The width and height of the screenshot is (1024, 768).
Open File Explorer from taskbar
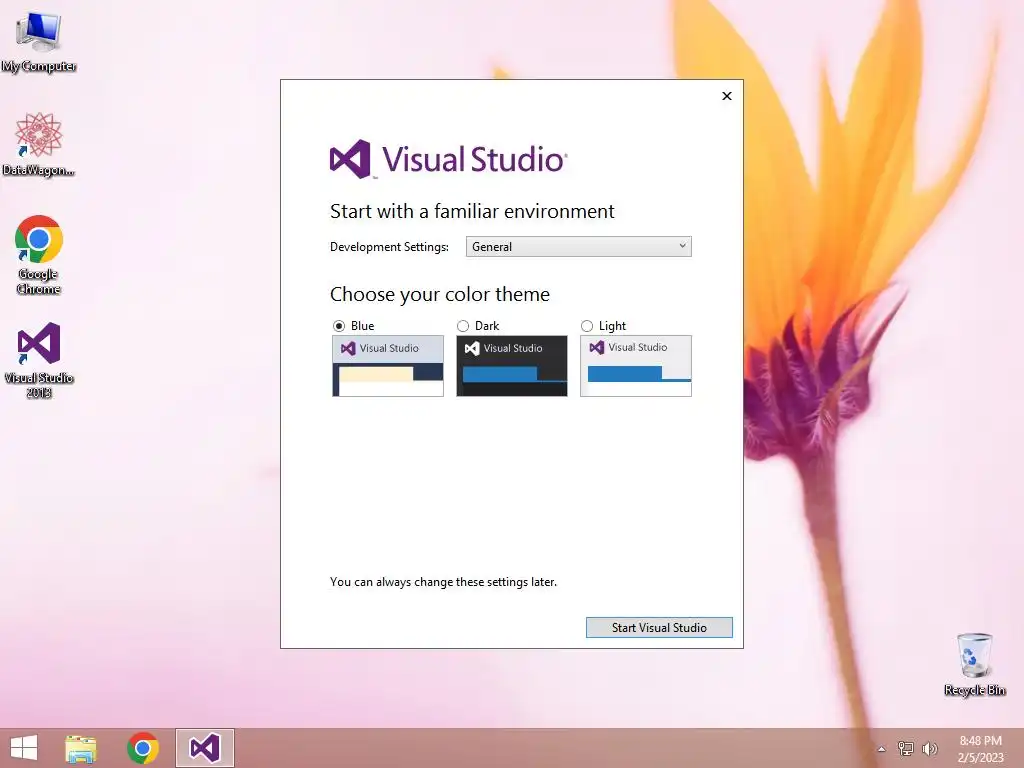pos(81,748)
